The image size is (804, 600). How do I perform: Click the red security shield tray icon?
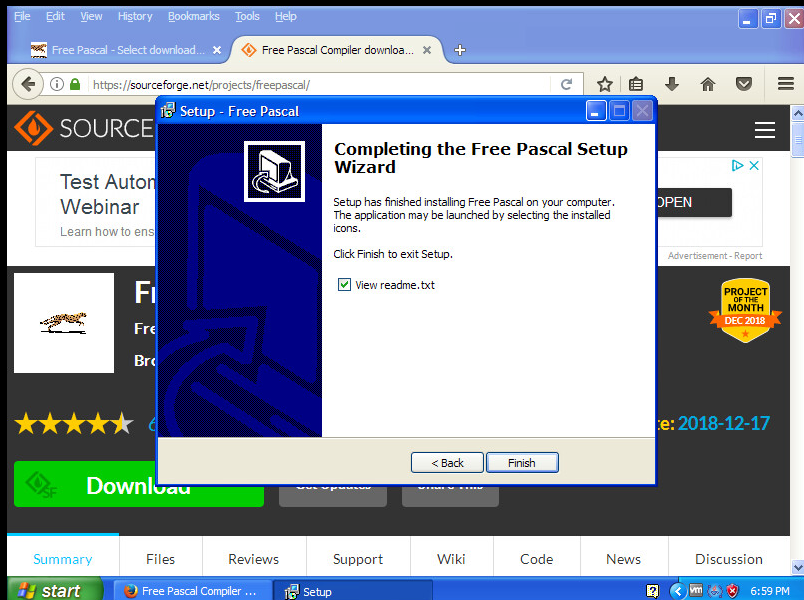733,591
